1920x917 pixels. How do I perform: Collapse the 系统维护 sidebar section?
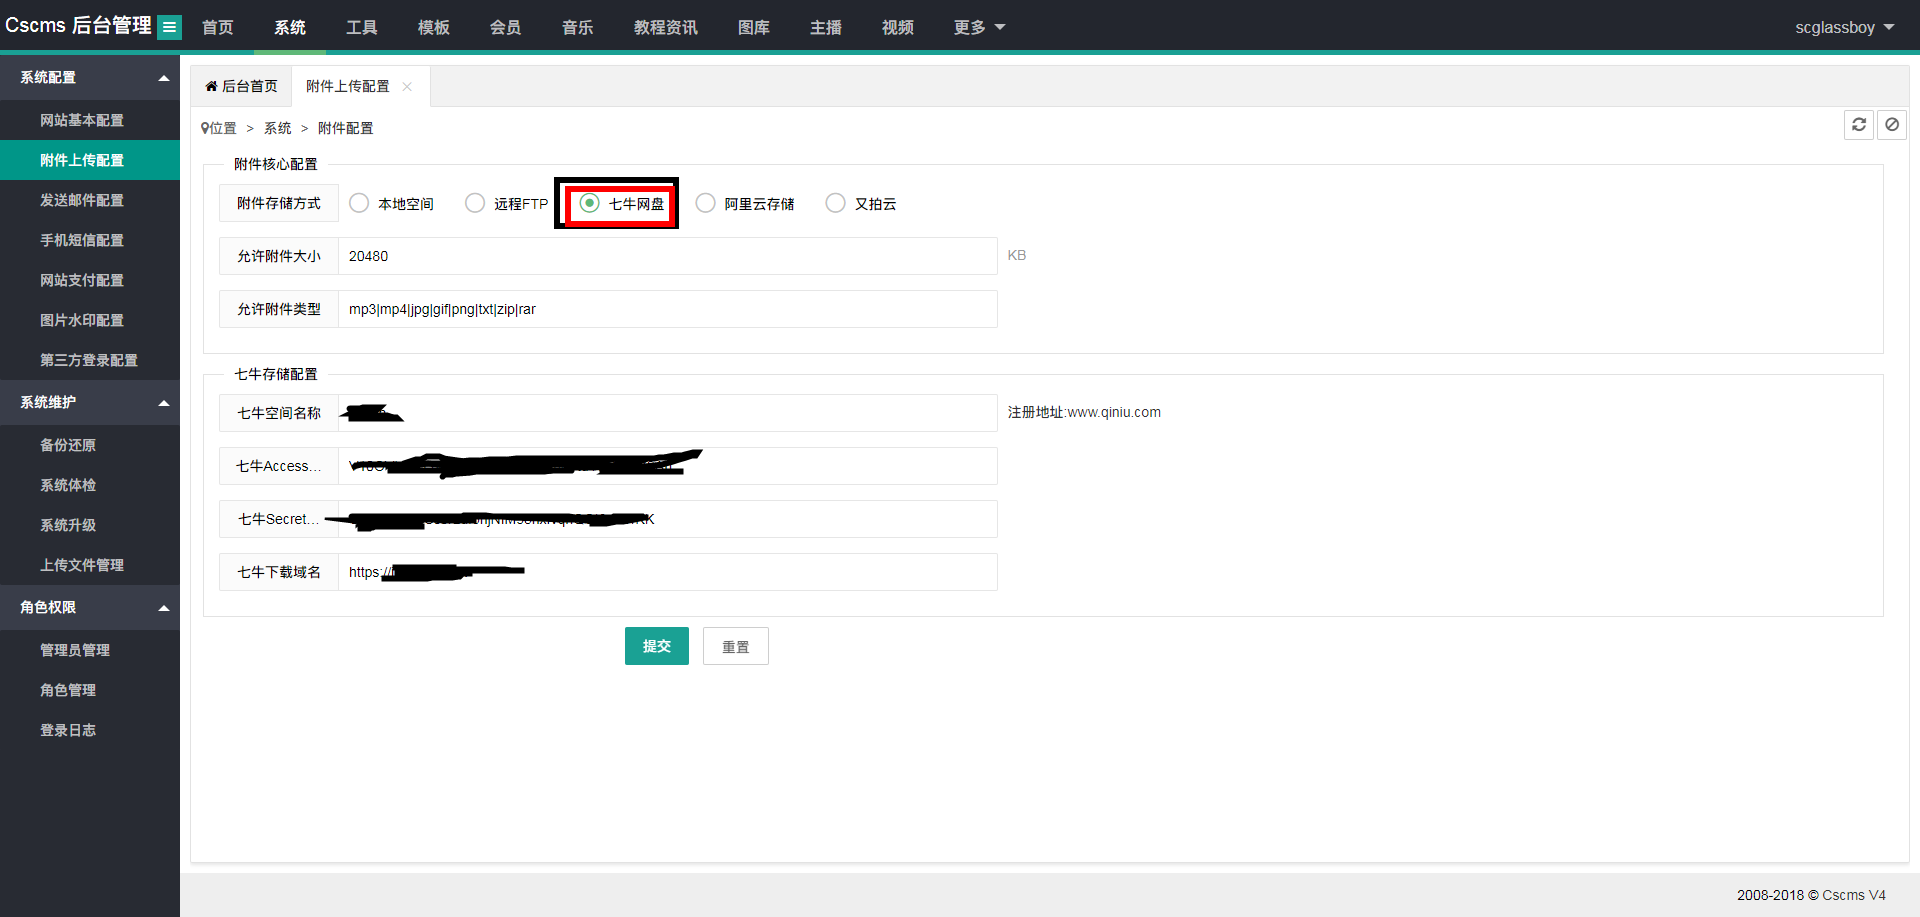point(90,402)
